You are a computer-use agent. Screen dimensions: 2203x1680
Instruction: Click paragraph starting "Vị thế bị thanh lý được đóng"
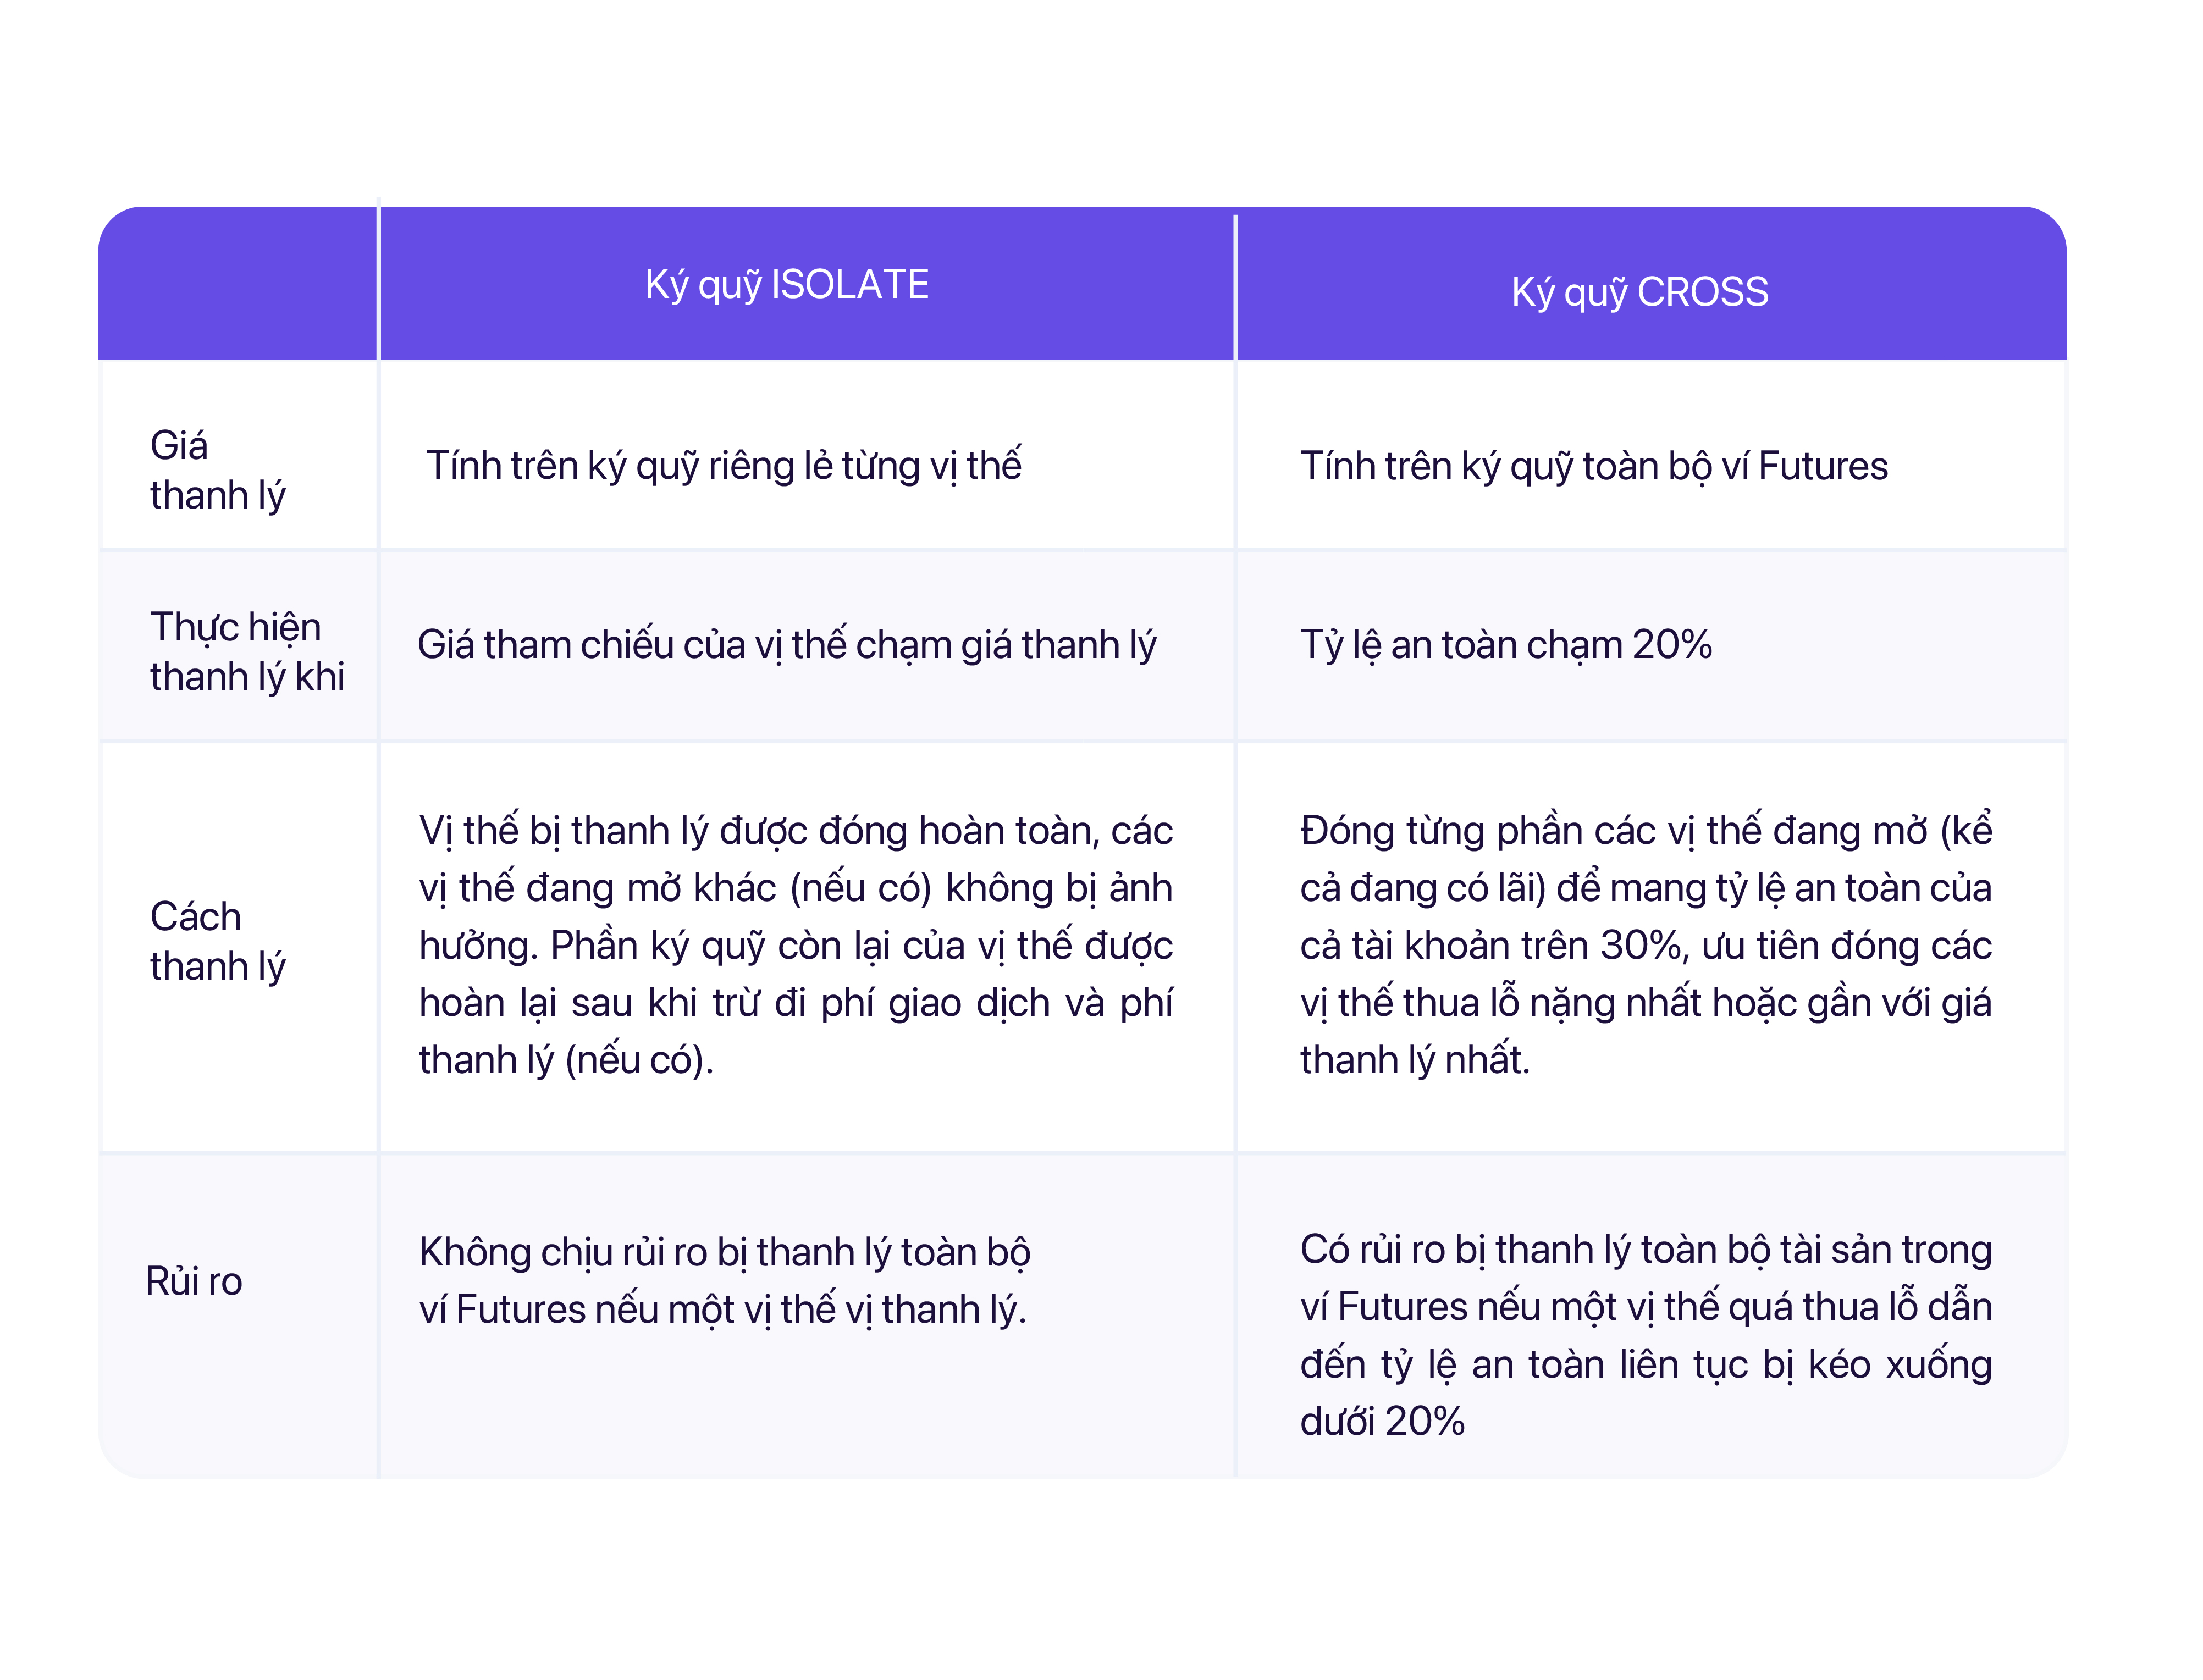click(x=795, y=945)
